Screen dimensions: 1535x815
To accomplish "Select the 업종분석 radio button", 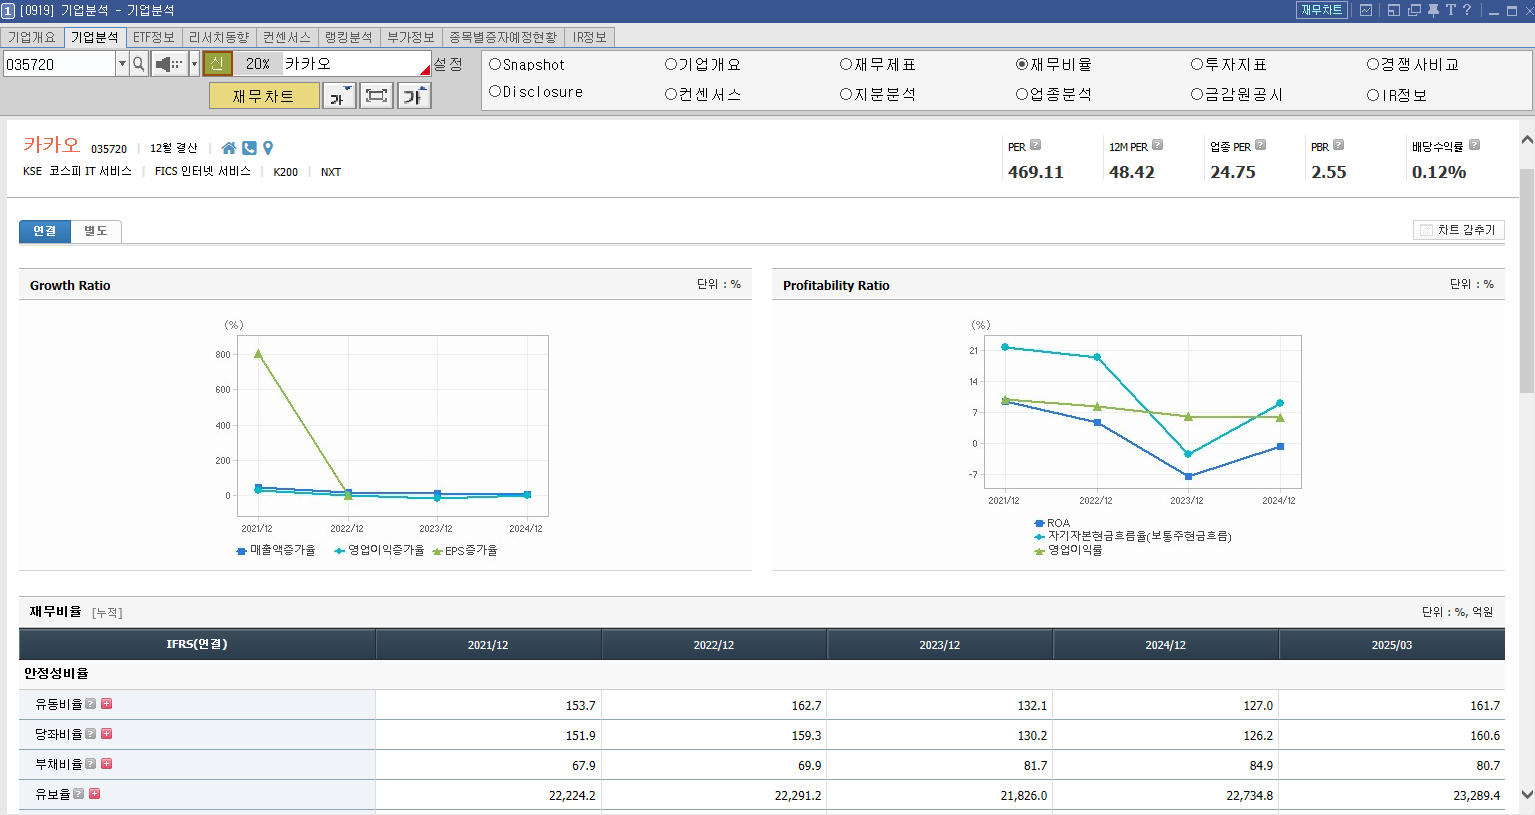I will point(1022,94).
